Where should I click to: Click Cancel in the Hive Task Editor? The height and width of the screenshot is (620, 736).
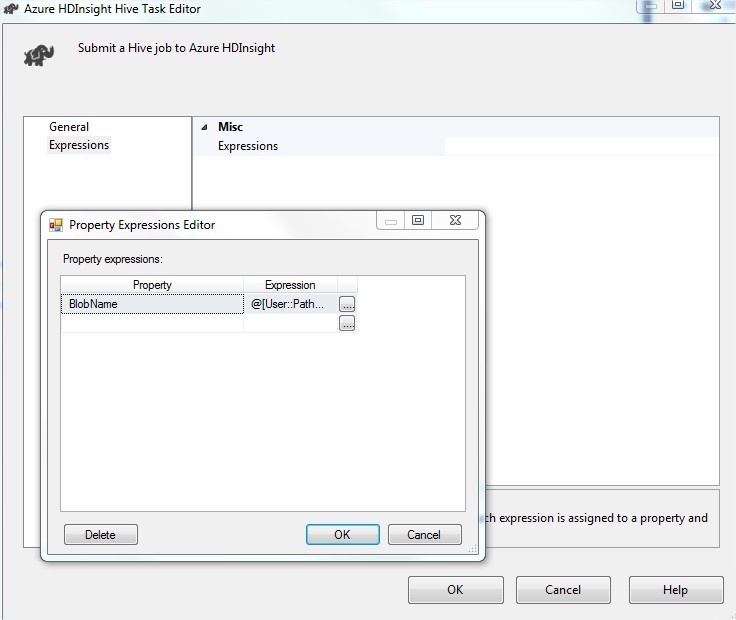(x=563, y=589)
